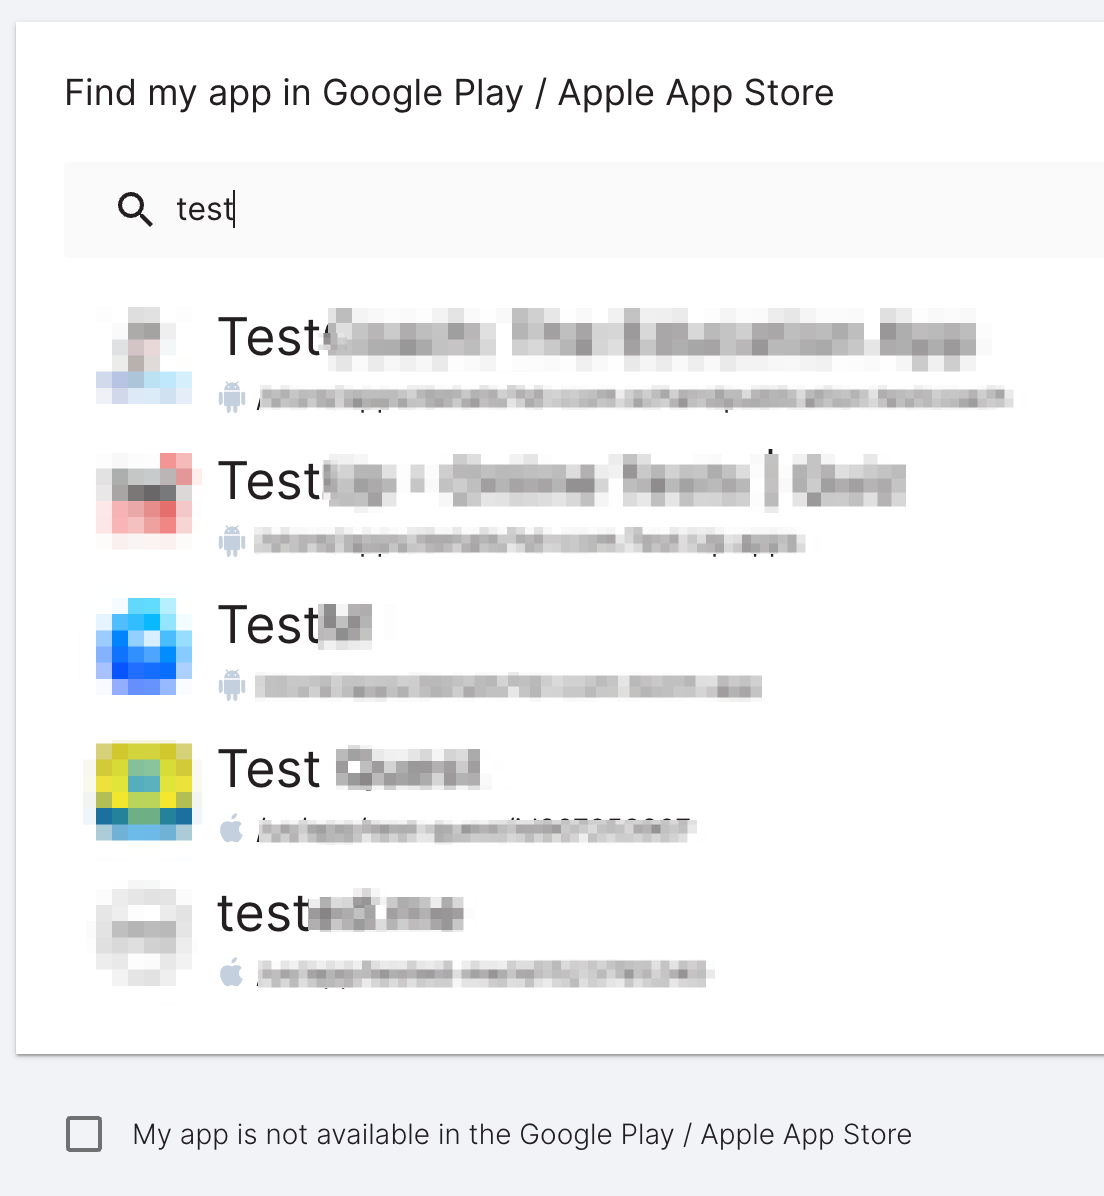Select the fourth Test result with Apple listing
Screen dimensions: 1104x1196
tap(349, 769)
